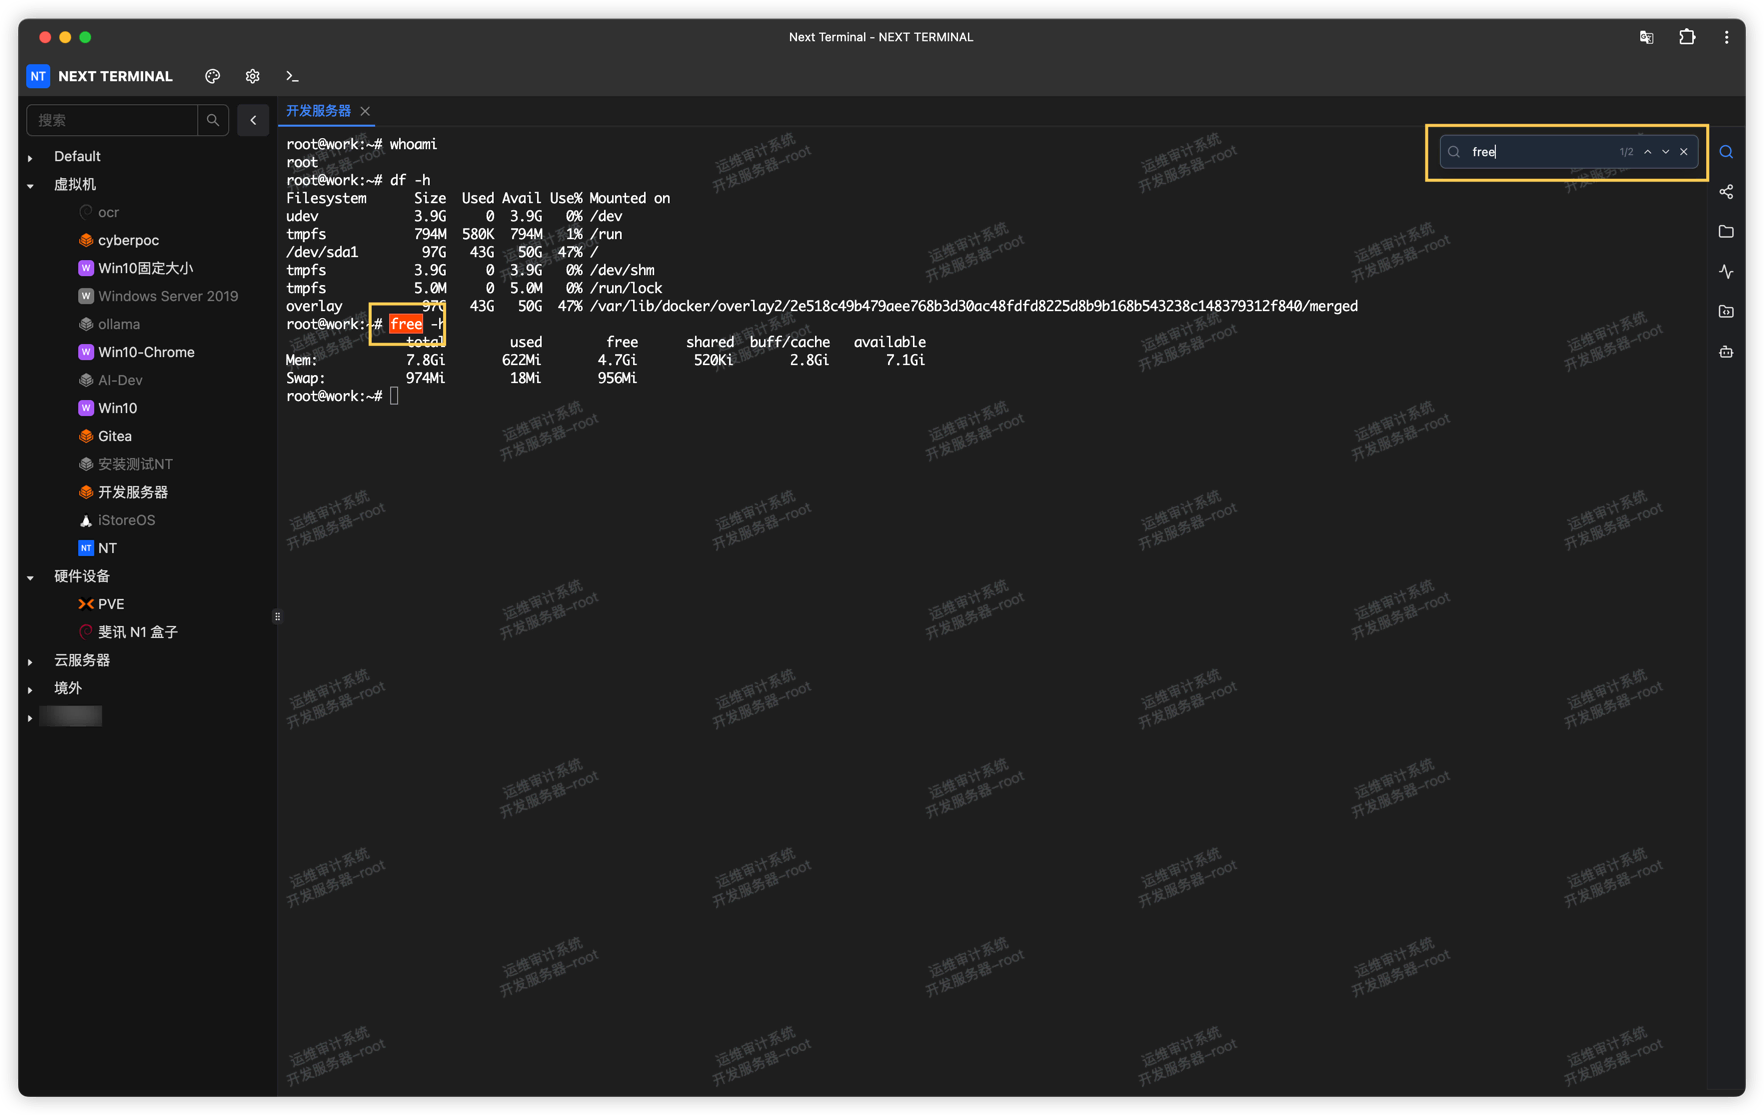
Task: Open the Gitea asset
Action: (114, 436)
